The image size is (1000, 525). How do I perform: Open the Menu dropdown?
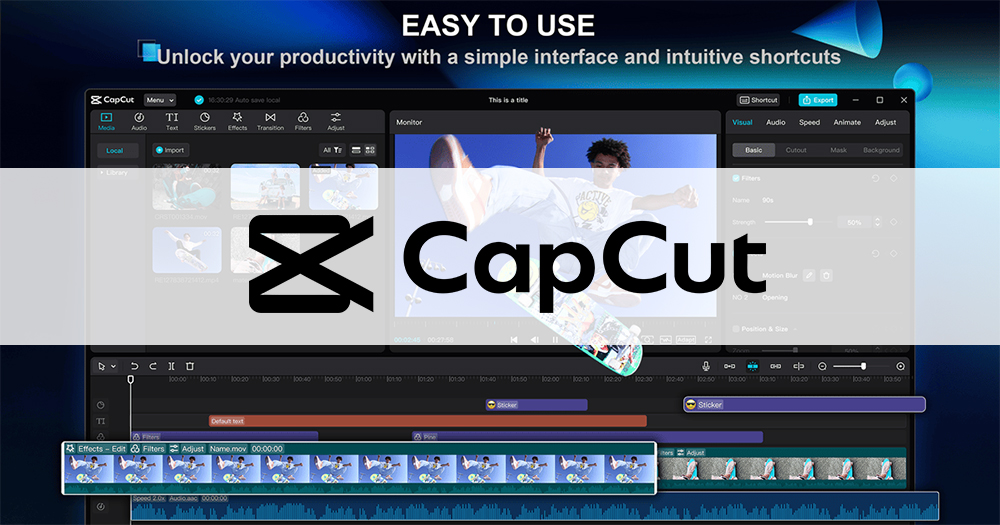[x=159, y=100]
